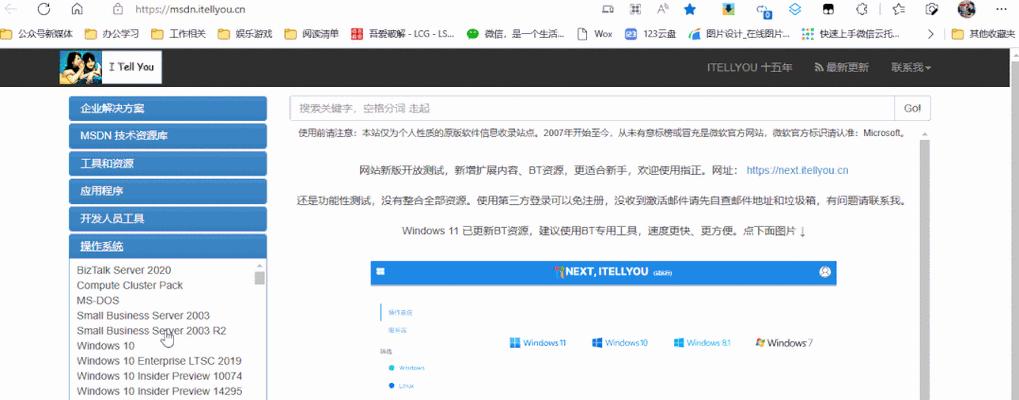The width and height of the screenshot is (1019, 400).
Task: Expand MSDN 技术资源库 category
Action: coord(168,136)
